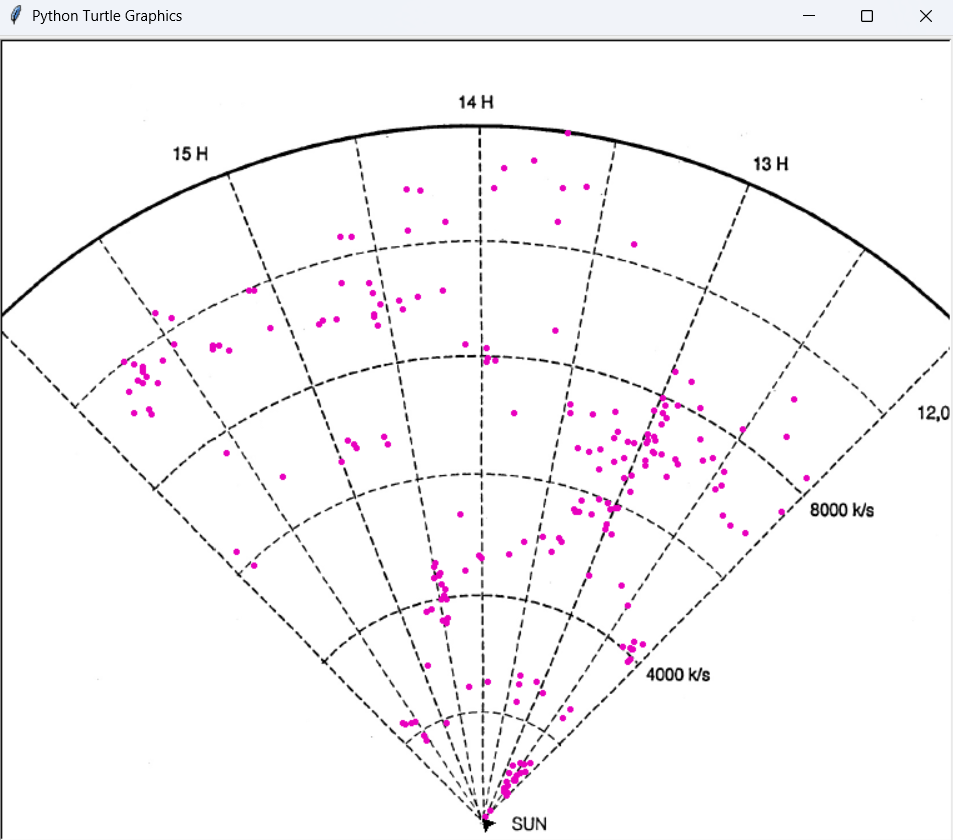This screenshot has height=840, width=953.
Task: Click where the 13 H line meets outer arc
Action: click(x=749, y=184)
